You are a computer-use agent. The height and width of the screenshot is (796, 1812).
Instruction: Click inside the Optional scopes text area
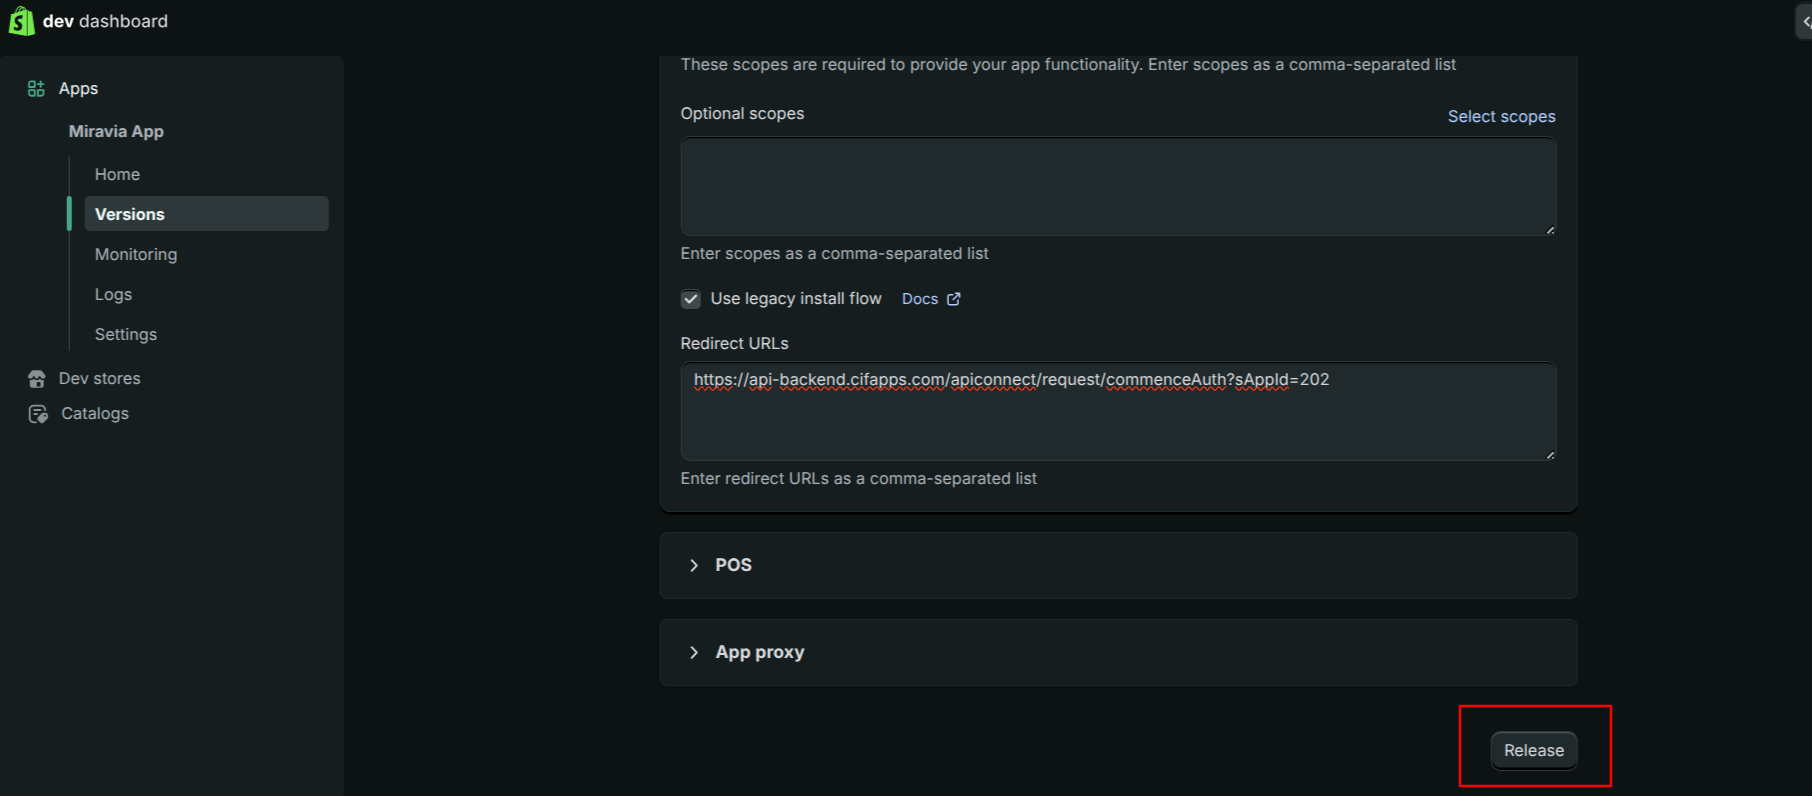[1117, 187]
